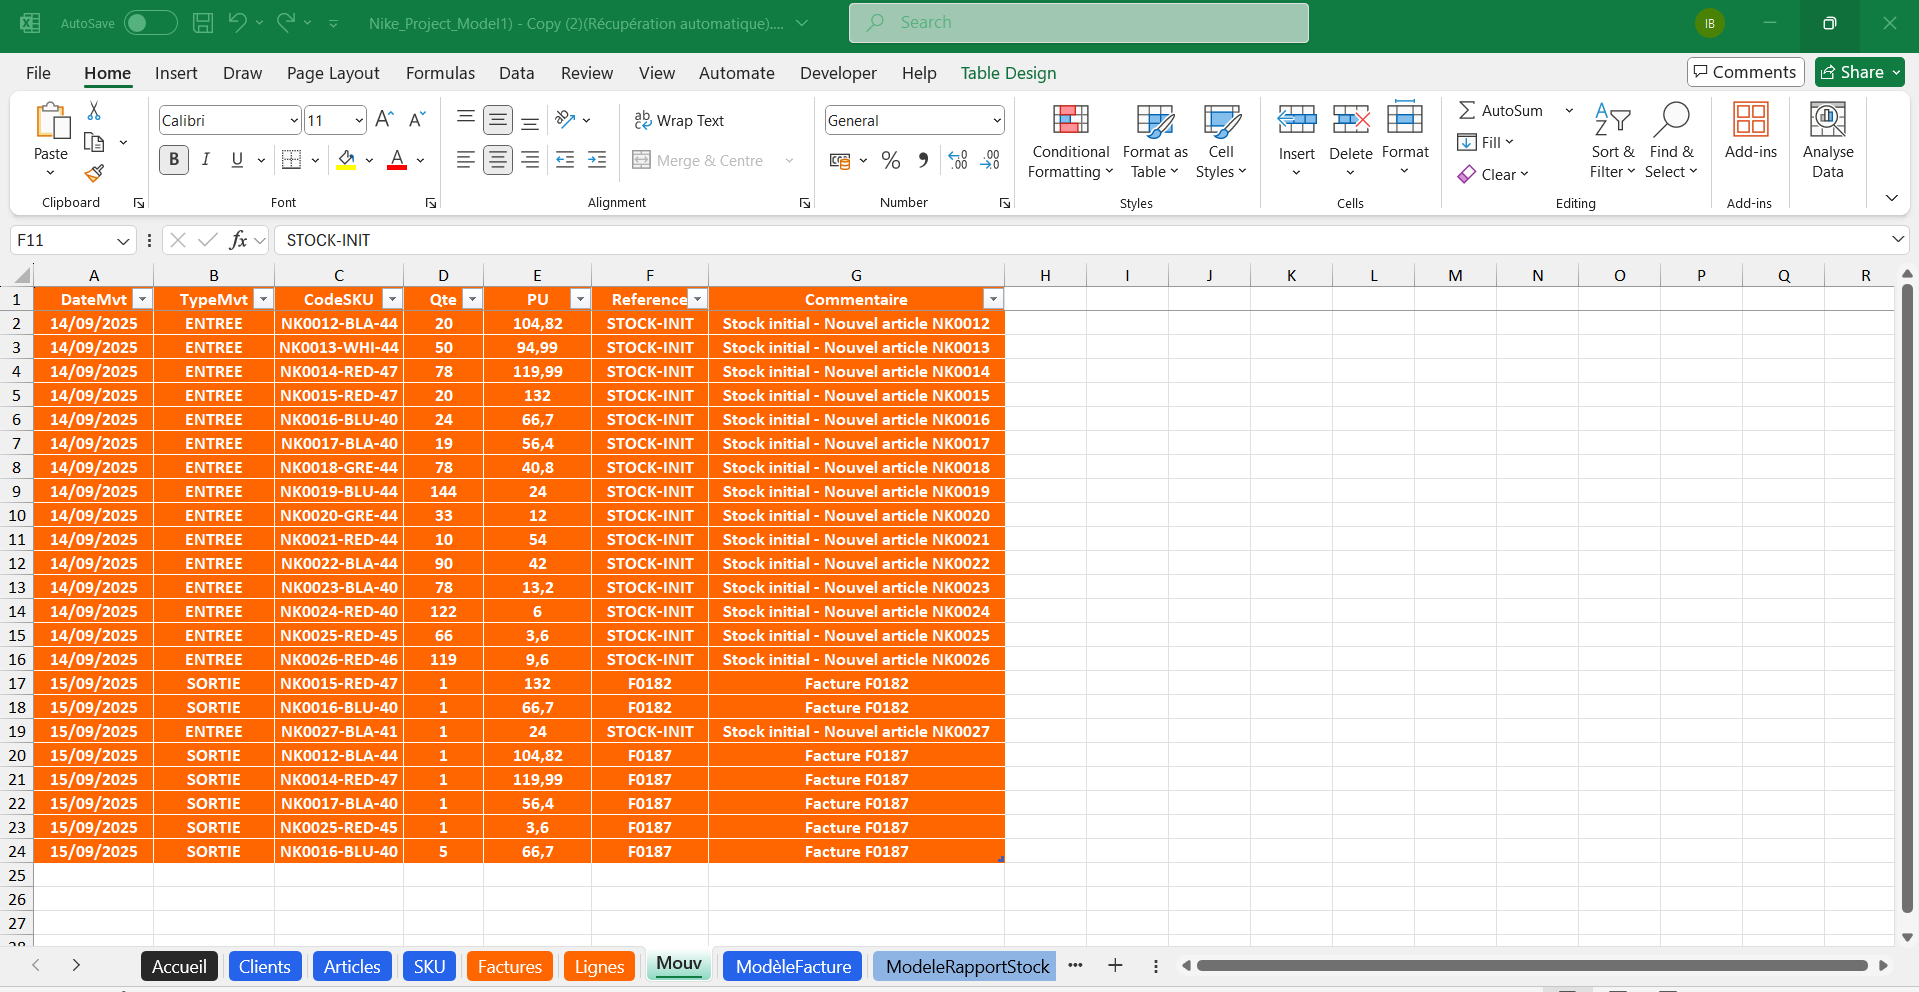Screen dimensions: 1919x992
Task: Open Conditional Formatting menu
Action: point(1070,142)
